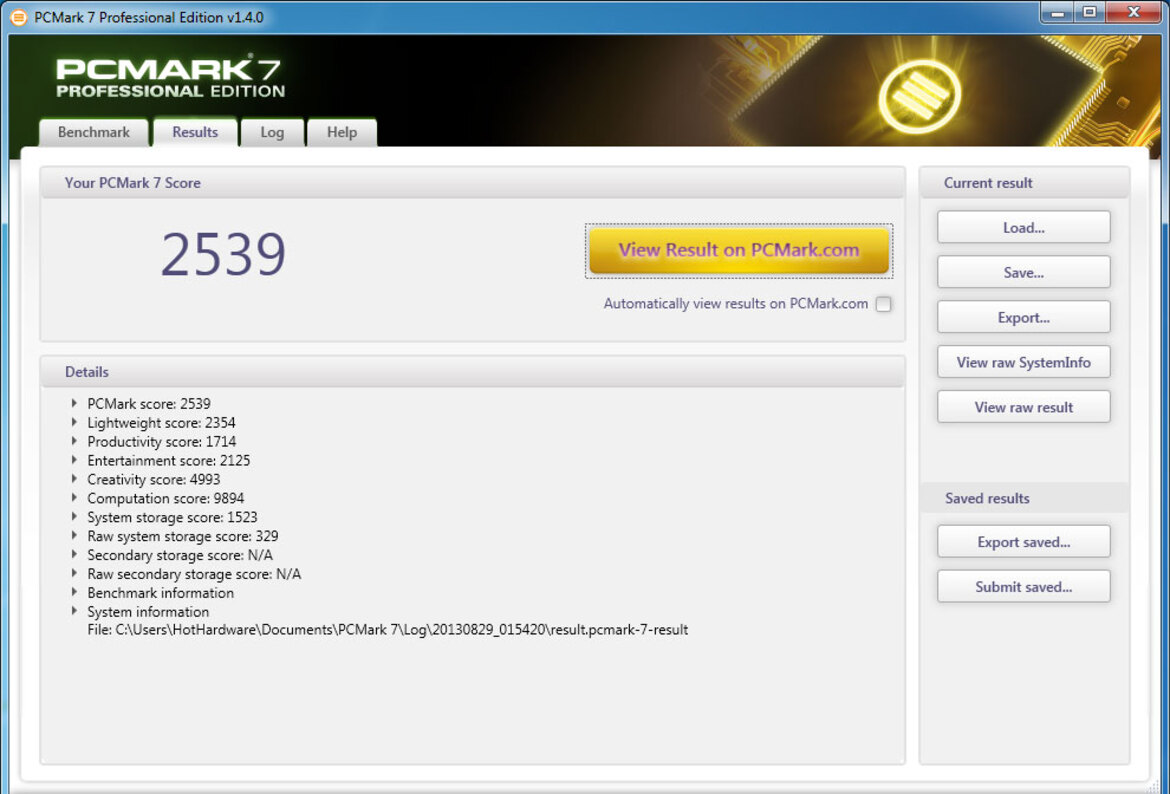
Task: Expand the System information row
Action: click(x=74, y=611)
